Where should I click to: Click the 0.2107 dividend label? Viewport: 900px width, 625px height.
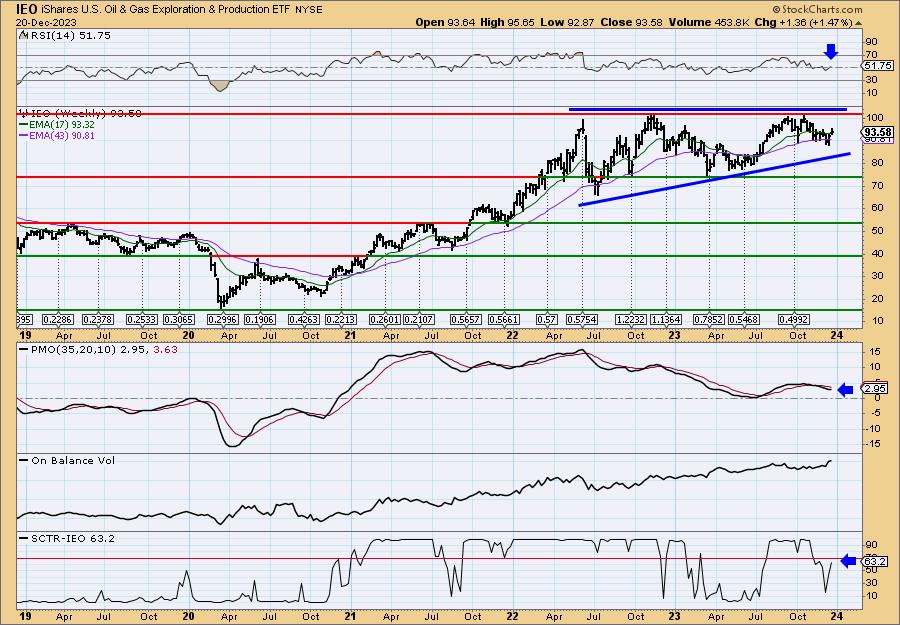pos(419,320)
